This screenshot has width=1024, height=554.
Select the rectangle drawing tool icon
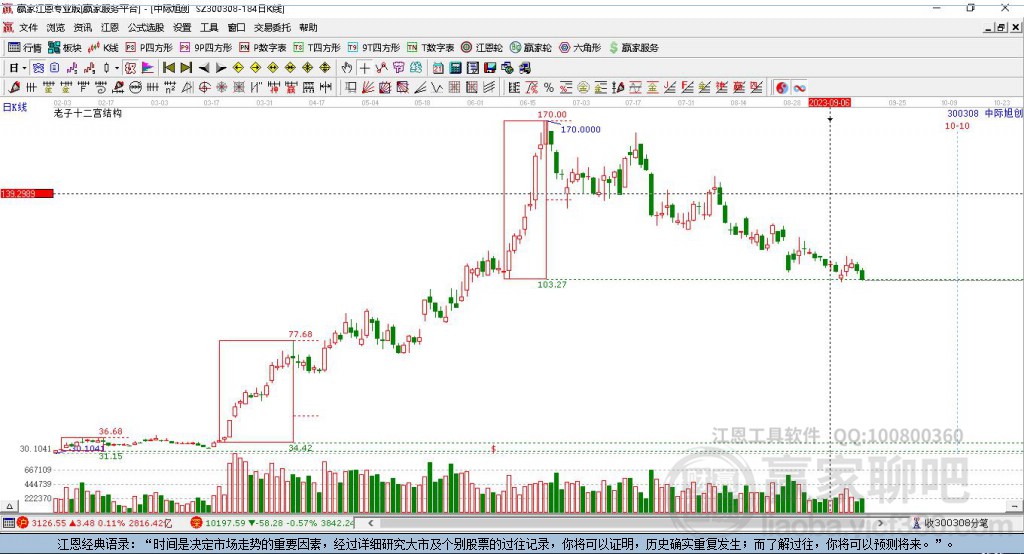point(351,88)
